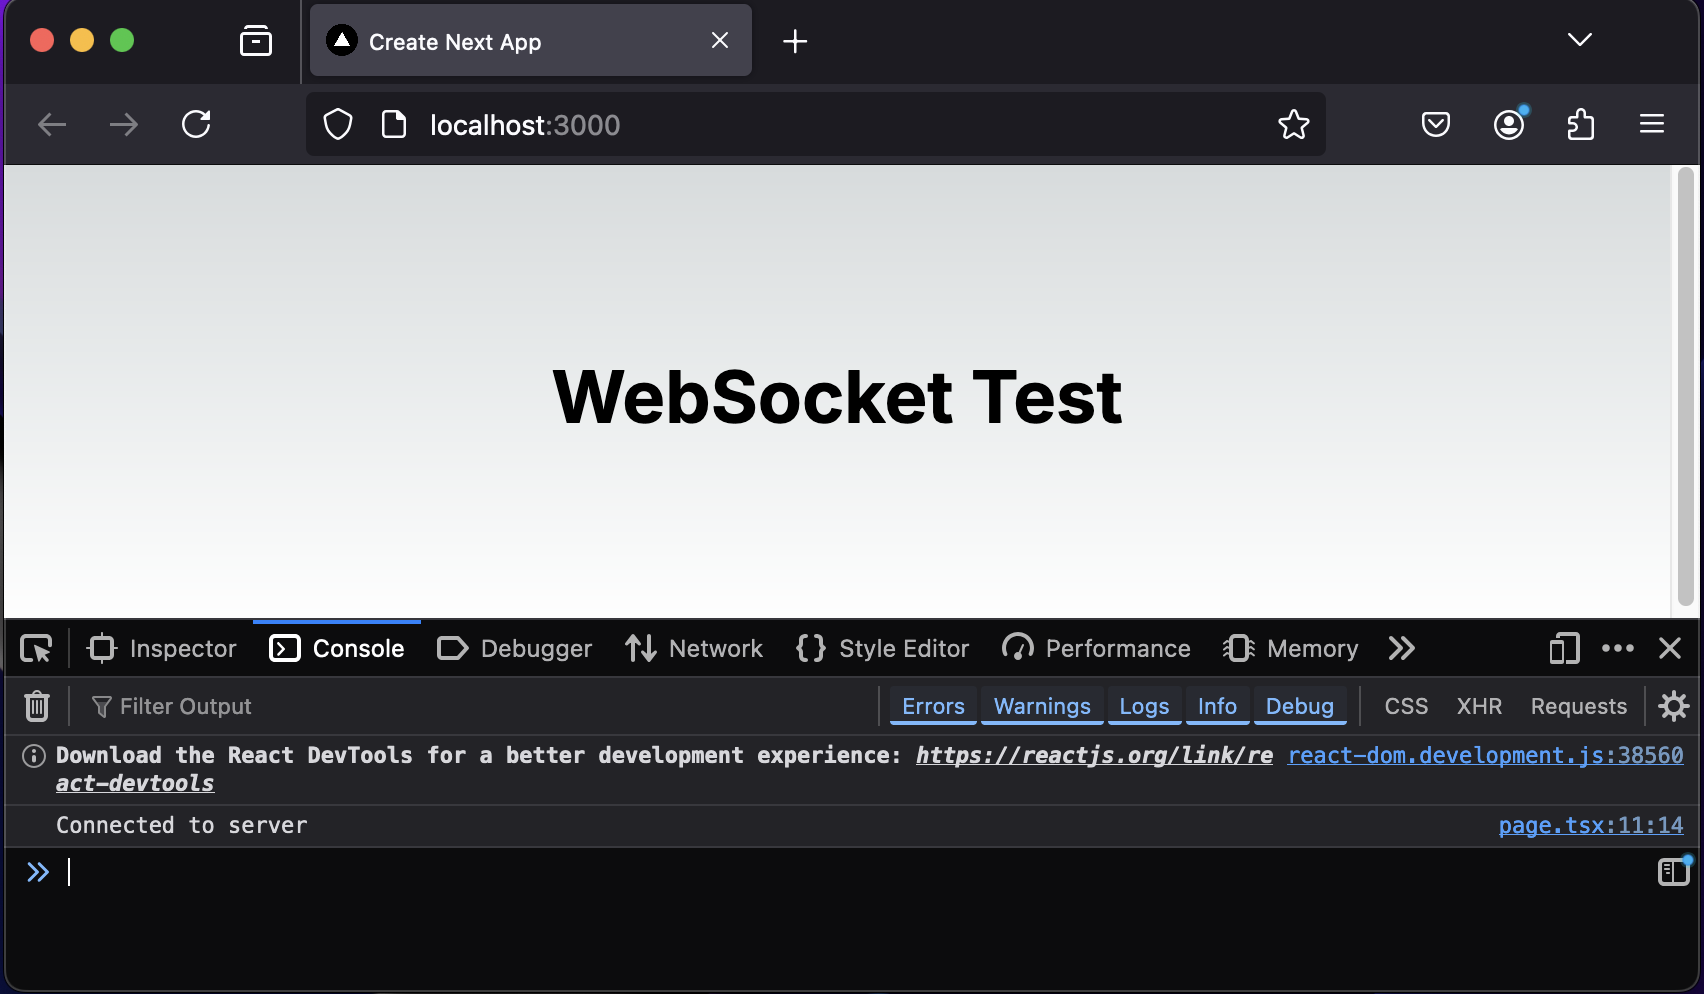This screenshot has height=994, width=1704.
Task: Switch to the Debugger panel
Action: [514, 648]
